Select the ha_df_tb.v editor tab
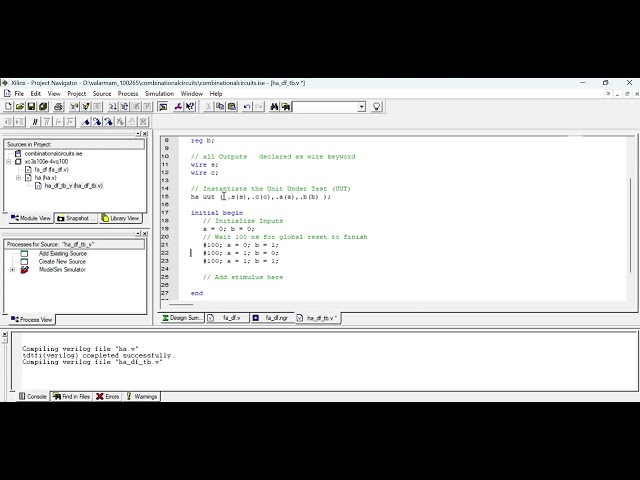Viewport: 640px width, 480px height. pos(318,318)
